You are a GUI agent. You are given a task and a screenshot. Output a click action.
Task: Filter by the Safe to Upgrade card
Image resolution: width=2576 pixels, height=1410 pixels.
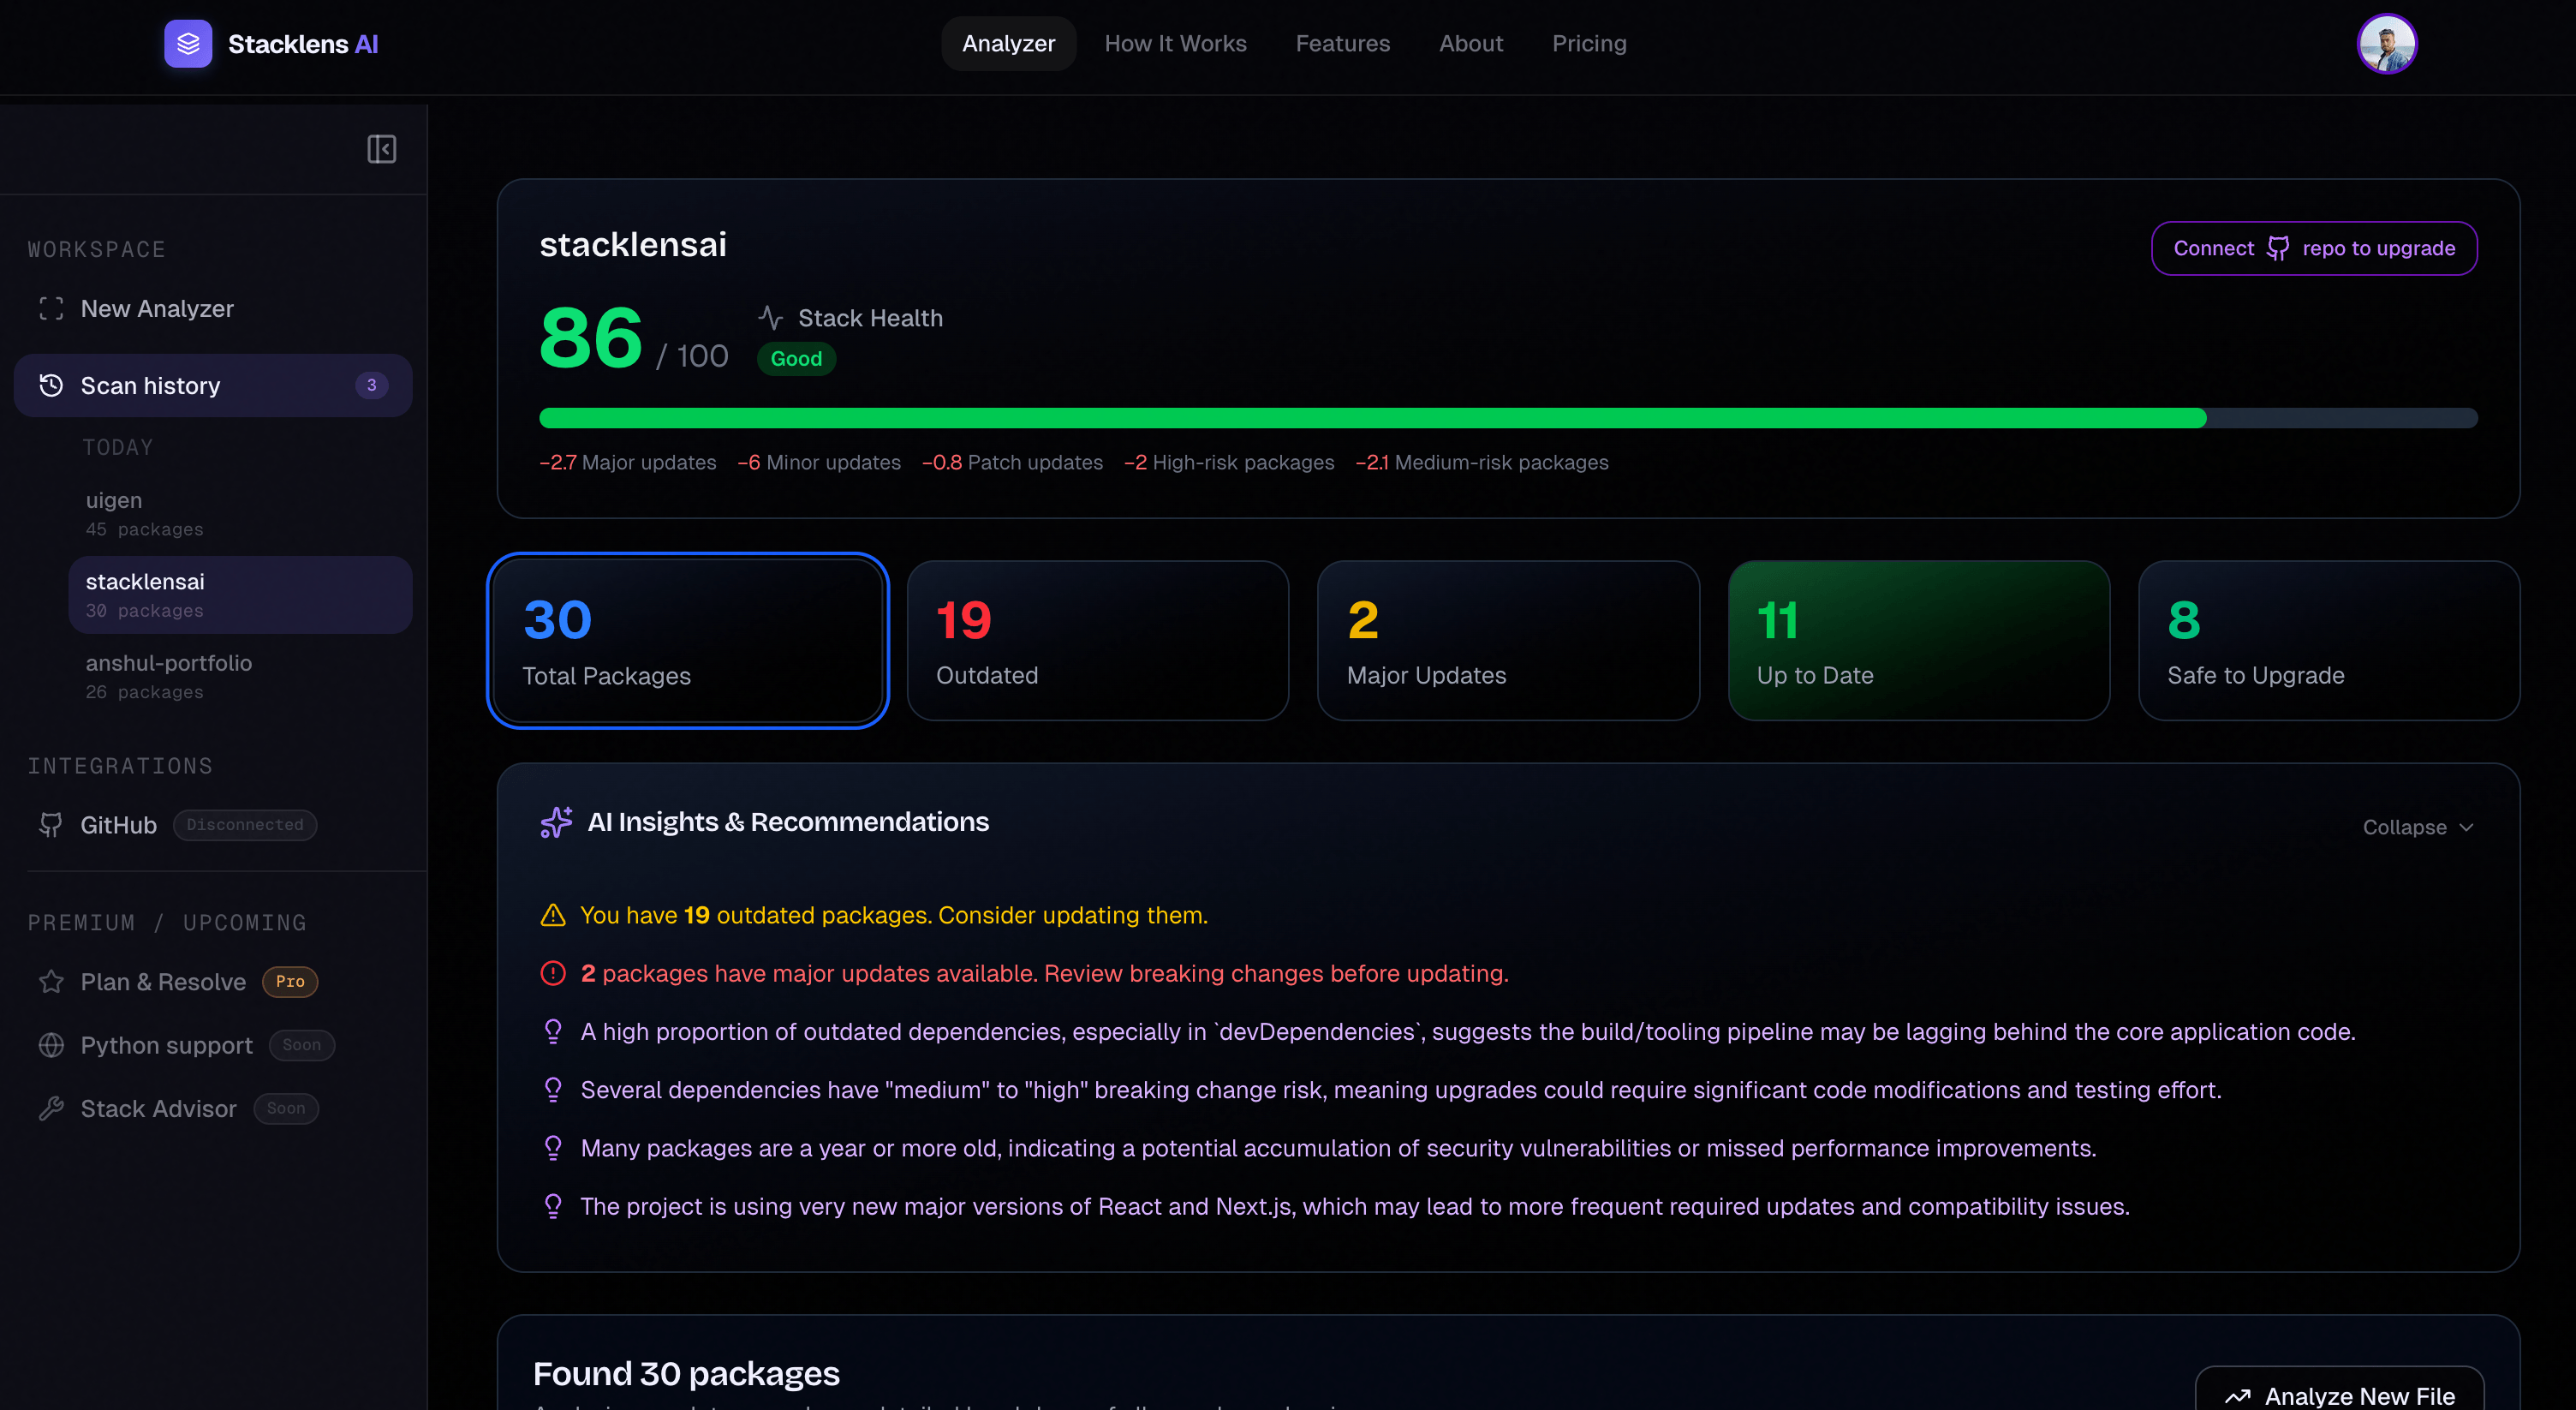click(2328, 641)
